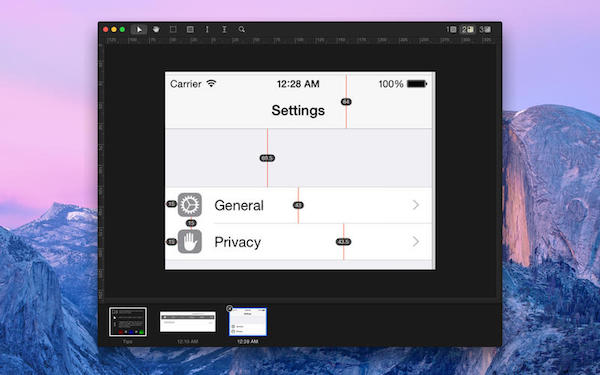
Task: Select the Settings screenshot thumbnail
Action: pos(248,322)
